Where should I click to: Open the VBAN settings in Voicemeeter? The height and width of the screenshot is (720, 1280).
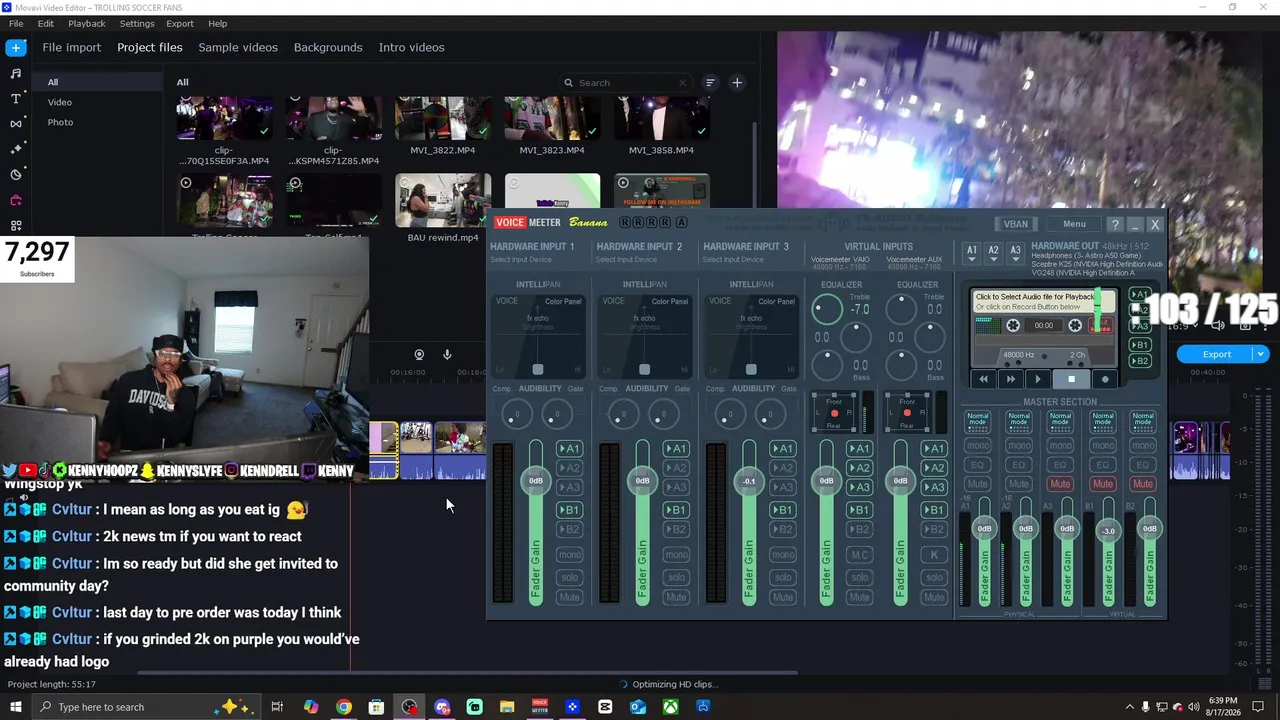tap(1016, 224)
